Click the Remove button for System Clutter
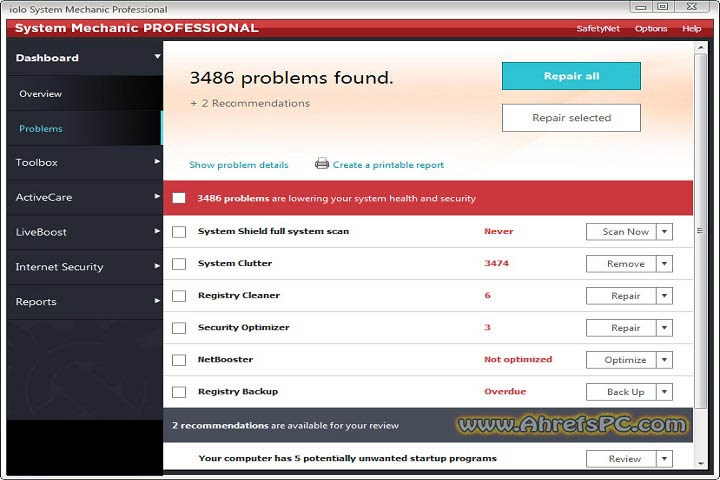The width and height of the screenshot is (720, 480). tap(621, 264)
